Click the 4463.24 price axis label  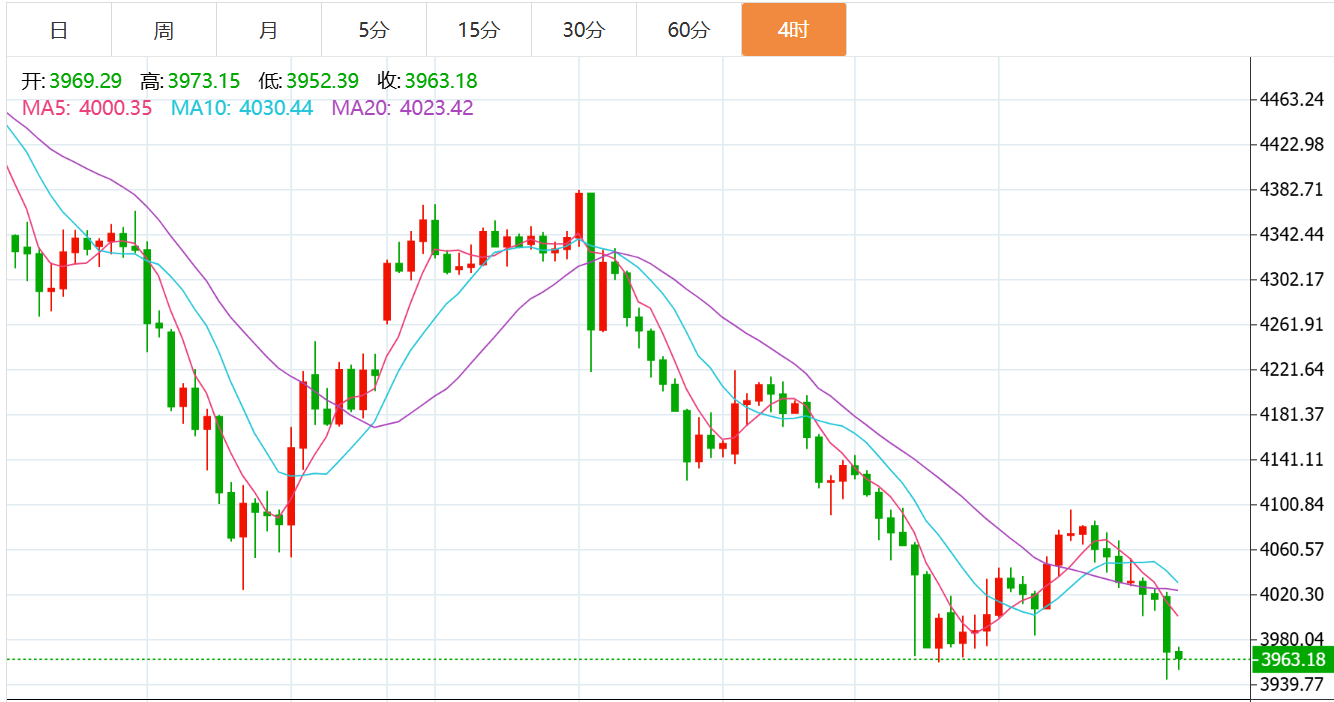(x=1293, y=99)
